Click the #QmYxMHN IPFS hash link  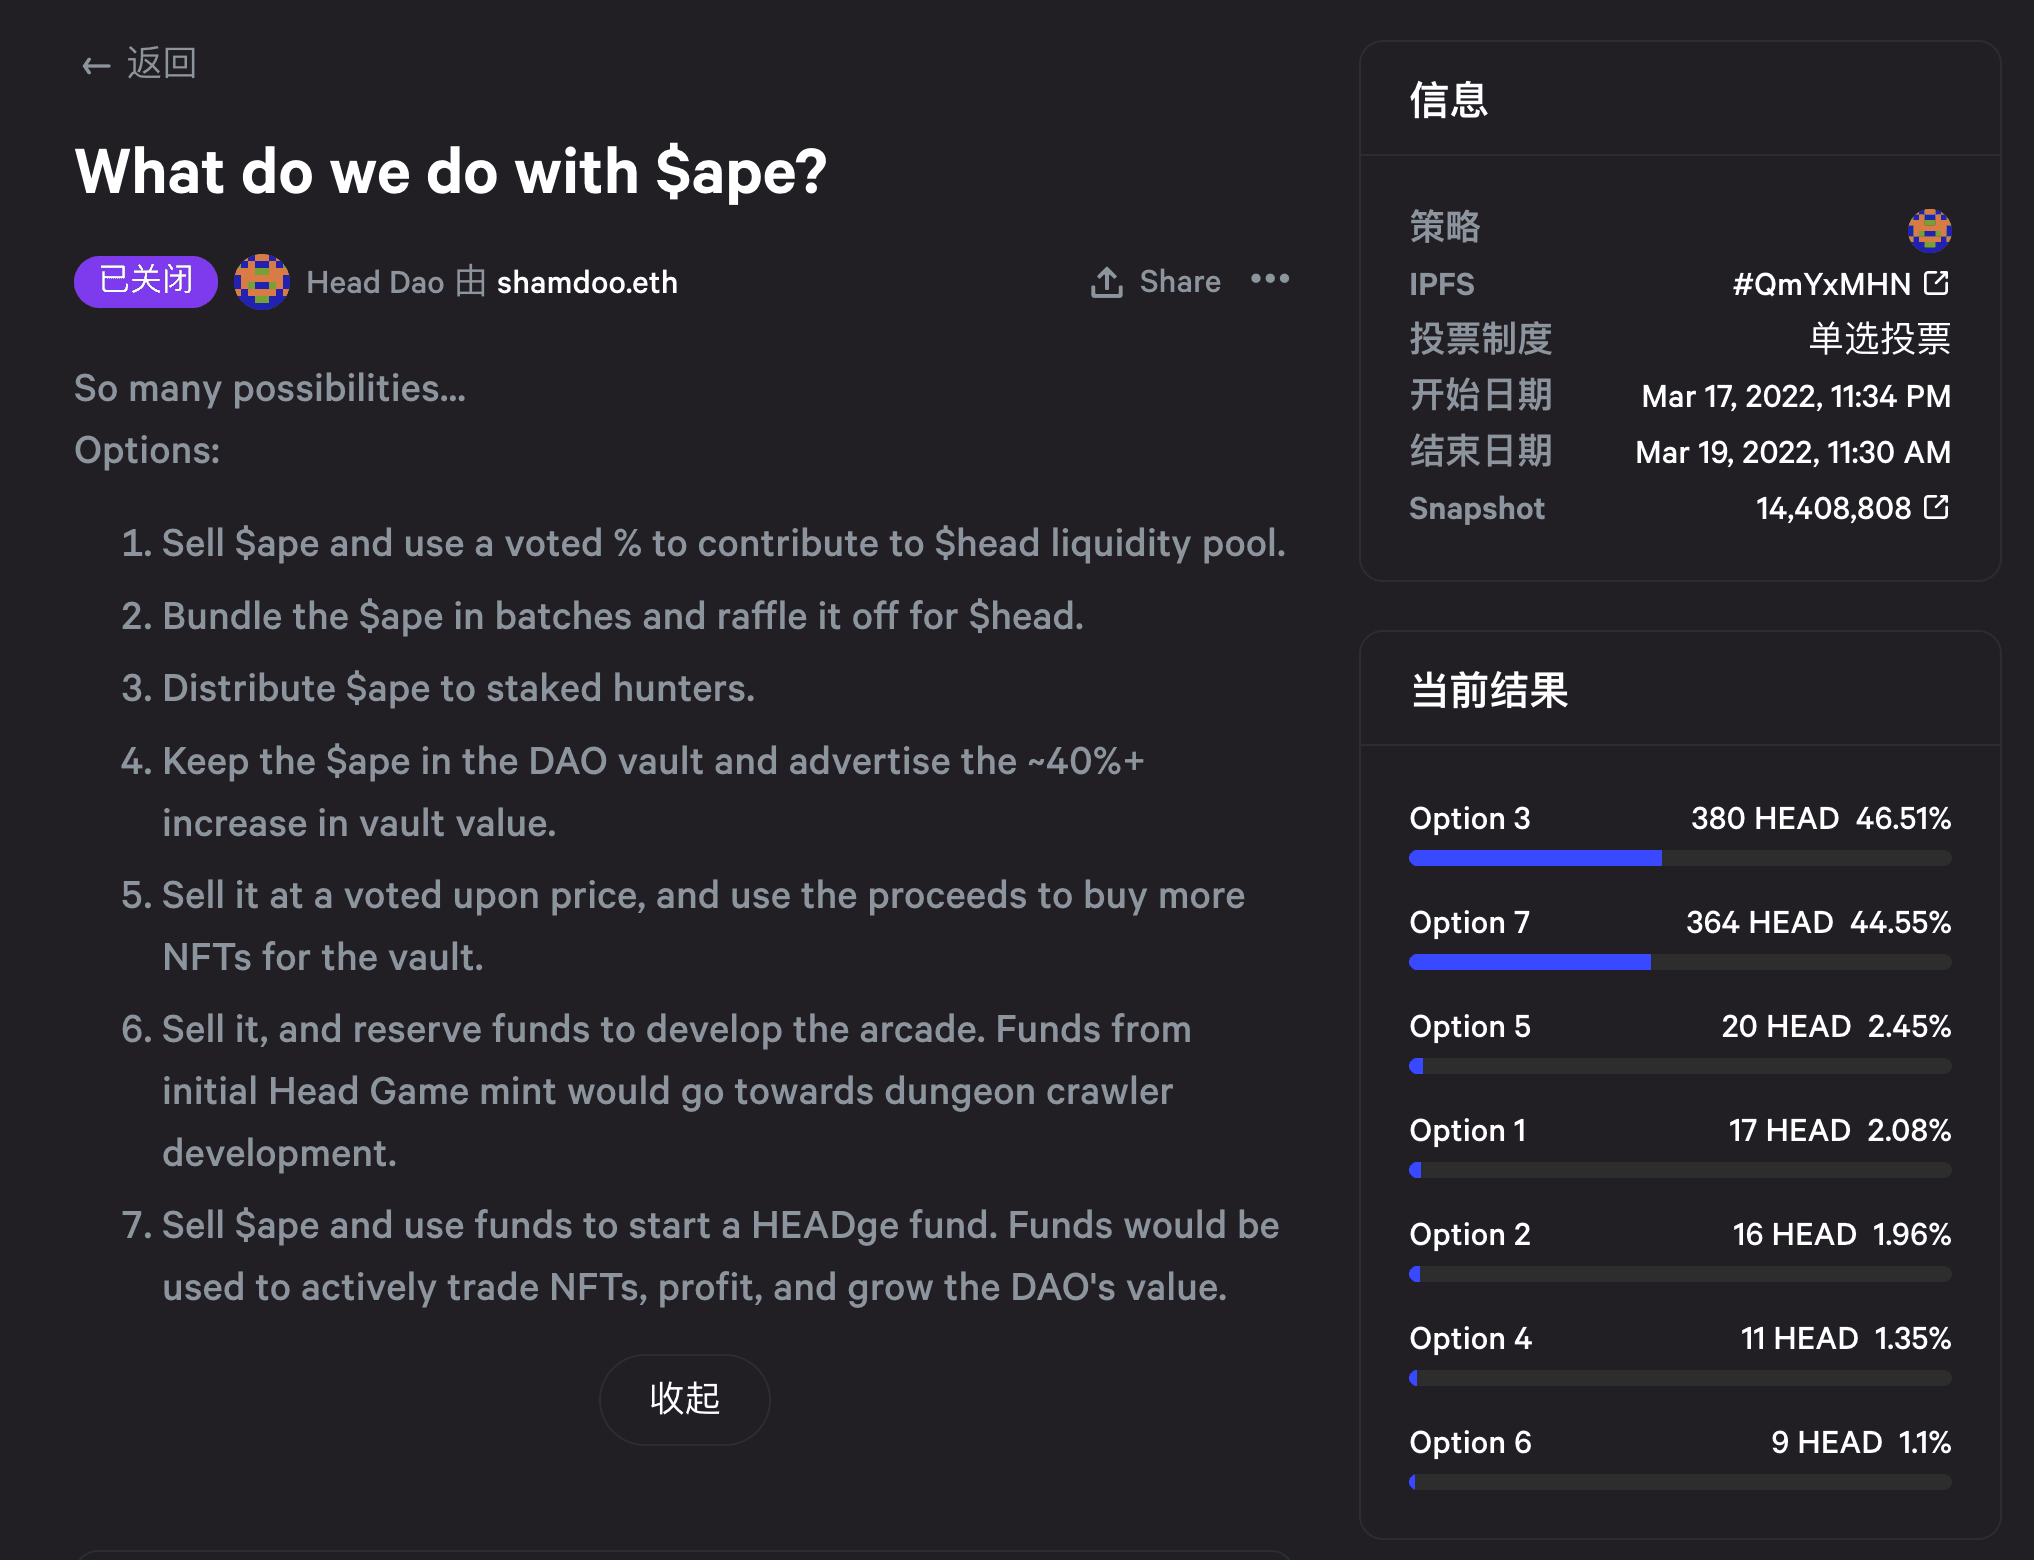tap(1821, 285)
